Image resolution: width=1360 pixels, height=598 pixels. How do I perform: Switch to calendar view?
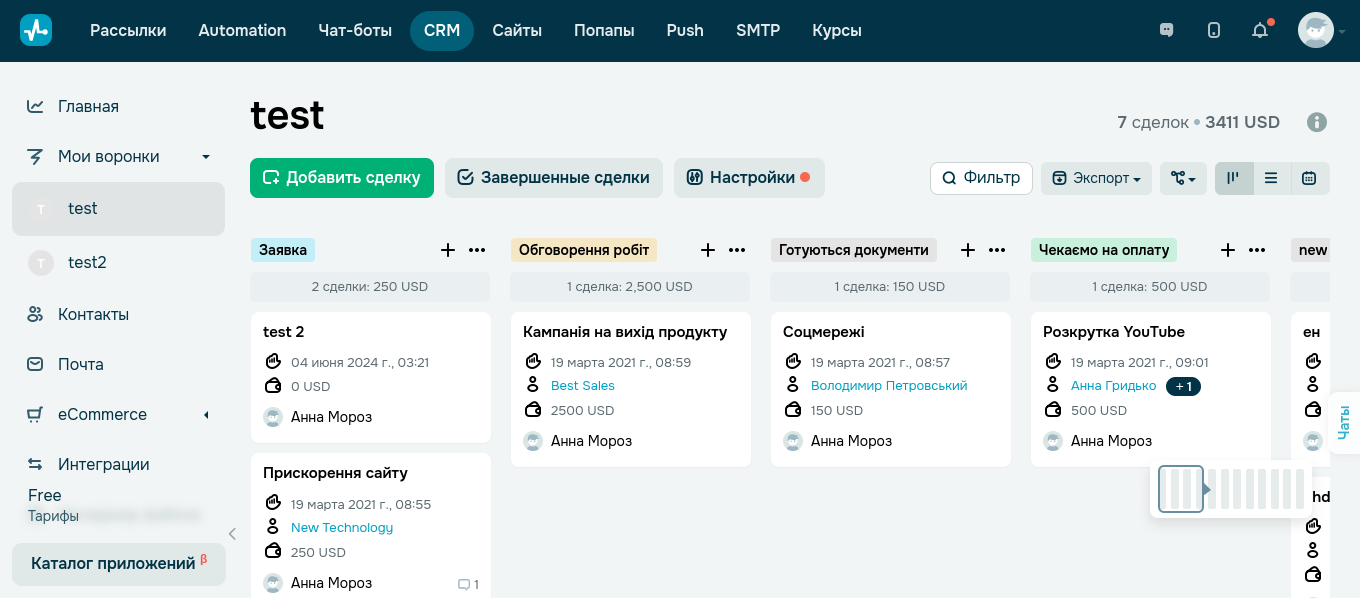coord(1309,178)
